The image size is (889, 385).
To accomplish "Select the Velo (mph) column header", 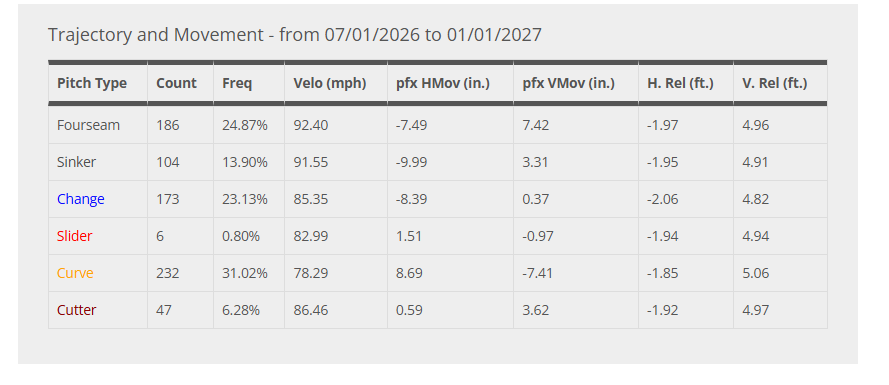I will (x=330, y=83).
